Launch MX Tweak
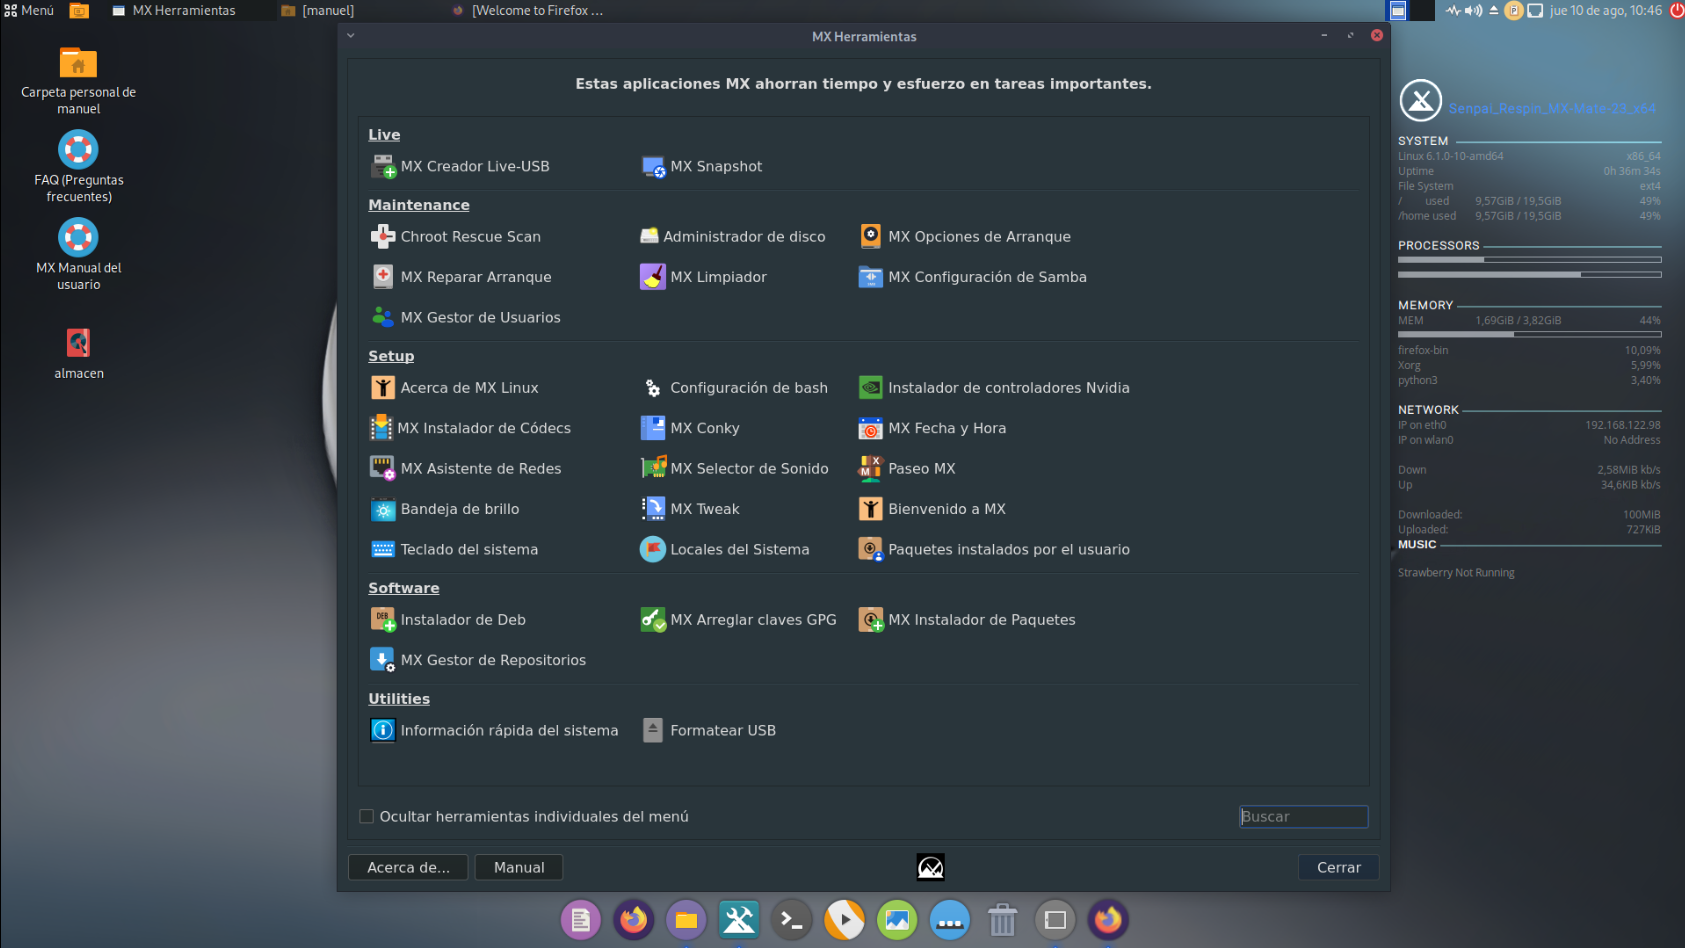The image size is (1685, 948). coord(691,509)
